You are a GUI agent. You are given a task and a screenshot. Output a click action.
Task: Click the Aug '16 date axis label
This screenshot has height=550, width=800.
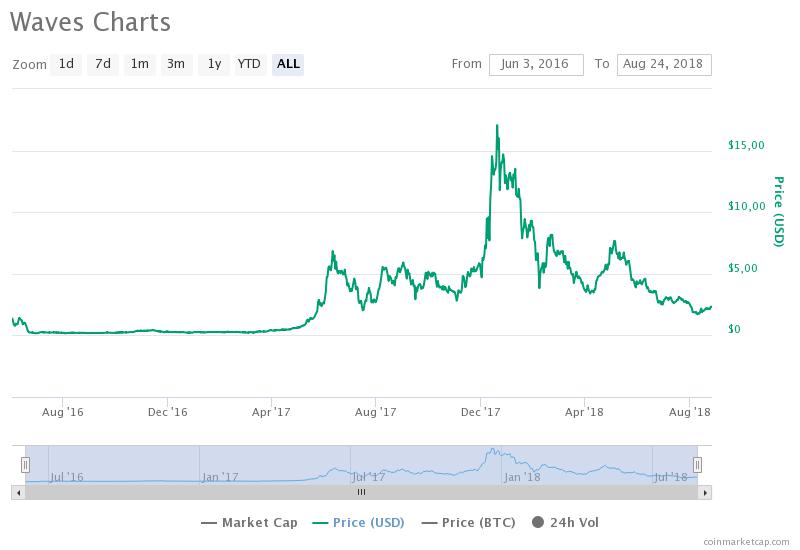pos(63,412)
